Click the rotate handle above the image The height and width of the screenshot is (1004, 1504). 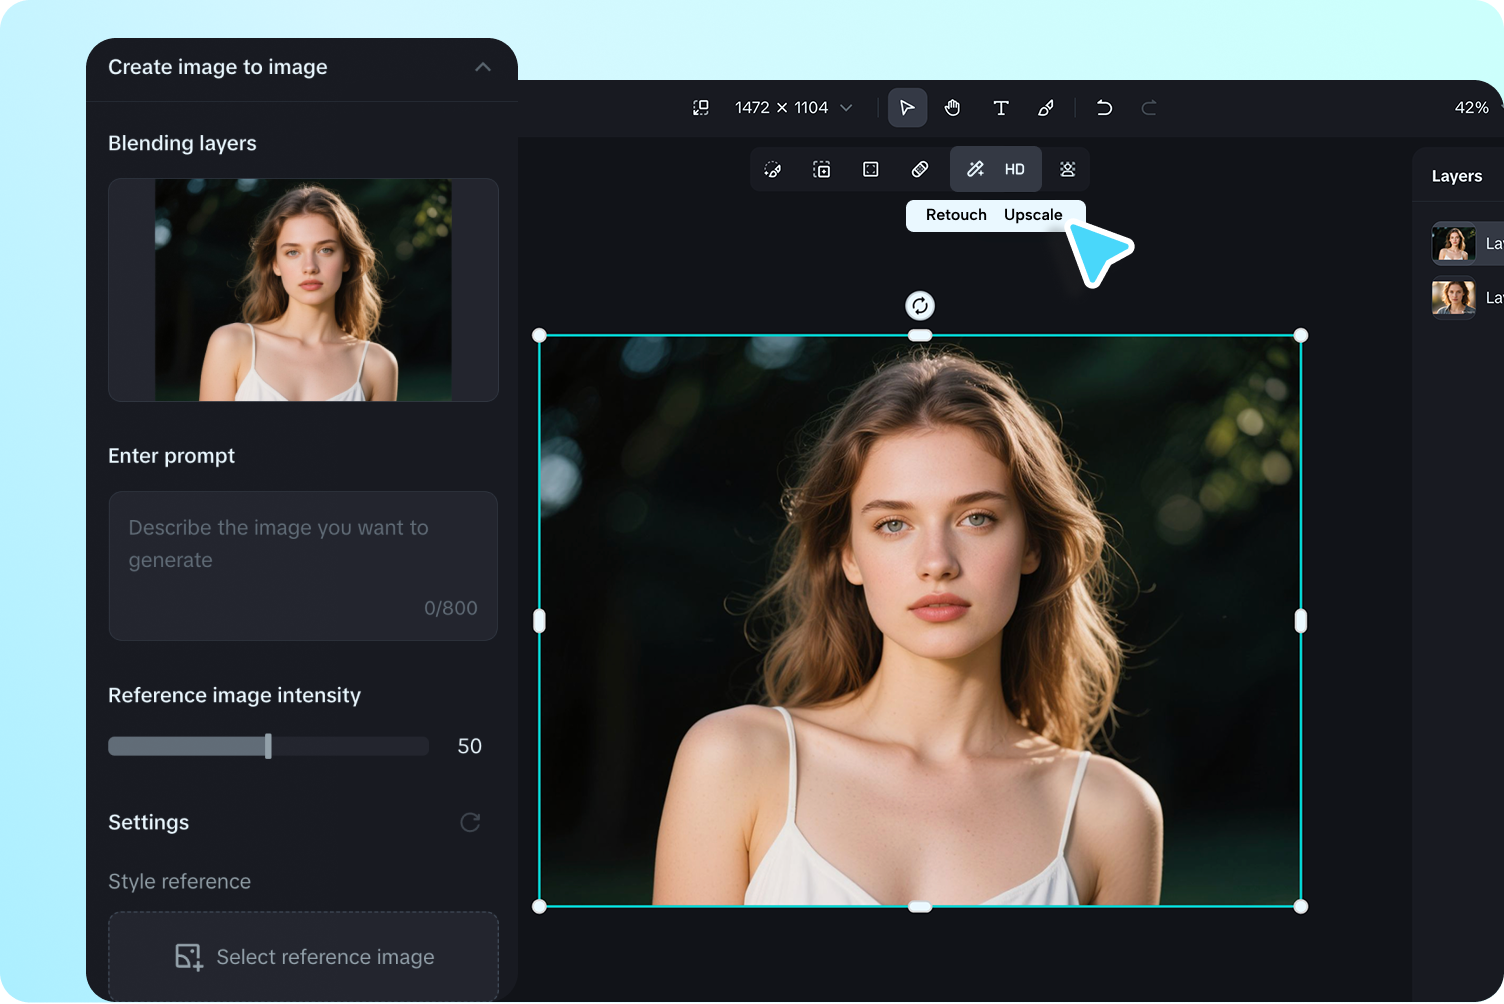920,305
